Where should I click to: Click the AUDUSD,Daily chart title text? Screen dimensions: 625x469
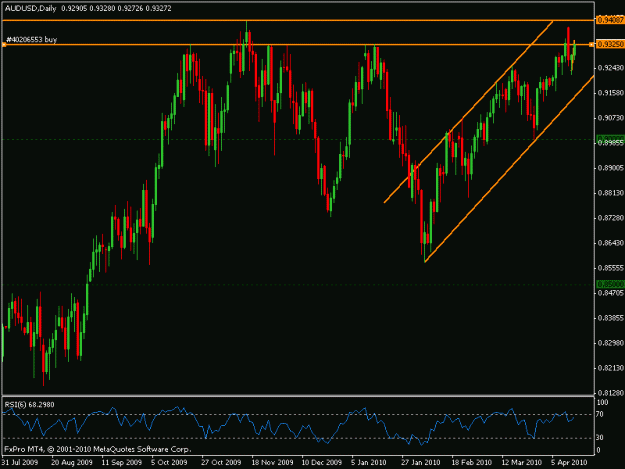point(31,8)
